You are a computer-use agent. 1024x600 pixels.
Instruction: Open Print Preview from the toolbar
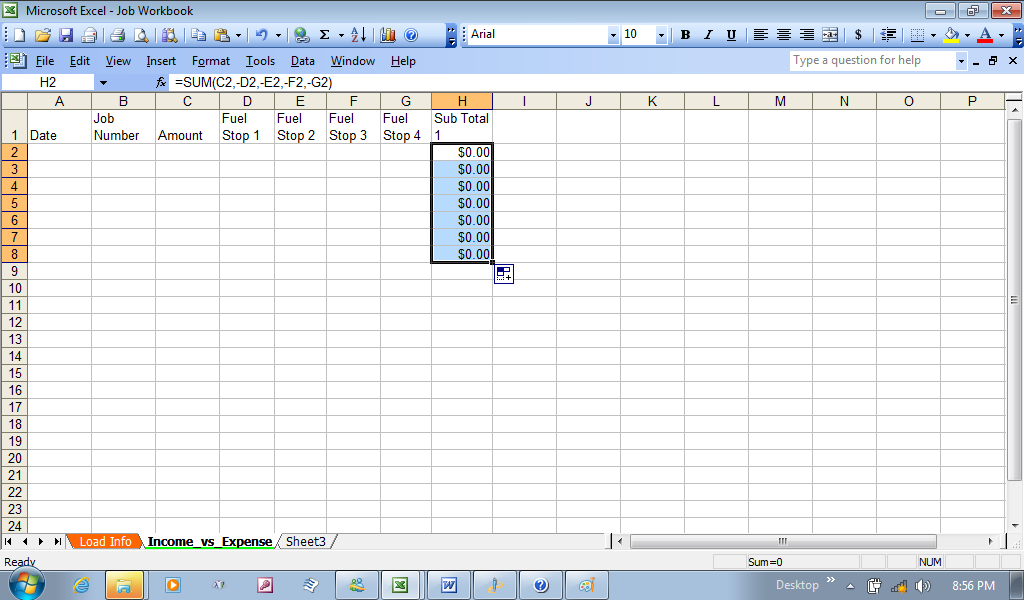(141, 35)
